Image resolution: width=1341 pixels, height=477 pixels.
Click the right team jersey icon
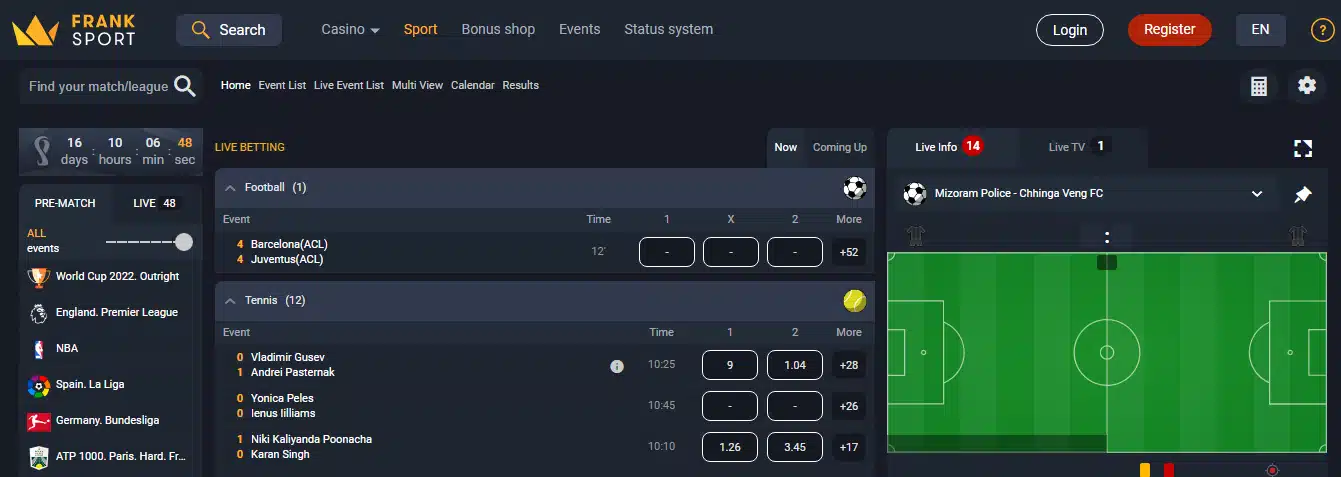point(1298,236)
